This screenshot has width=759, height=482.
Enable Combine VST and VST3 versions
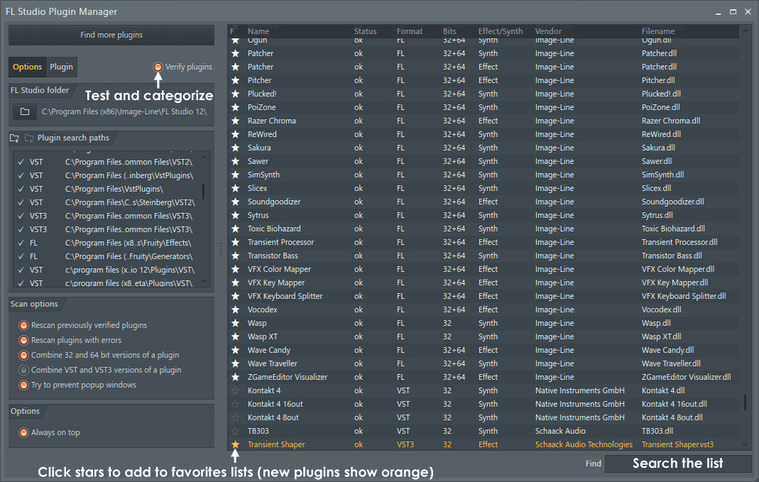[x=23, y=370]
